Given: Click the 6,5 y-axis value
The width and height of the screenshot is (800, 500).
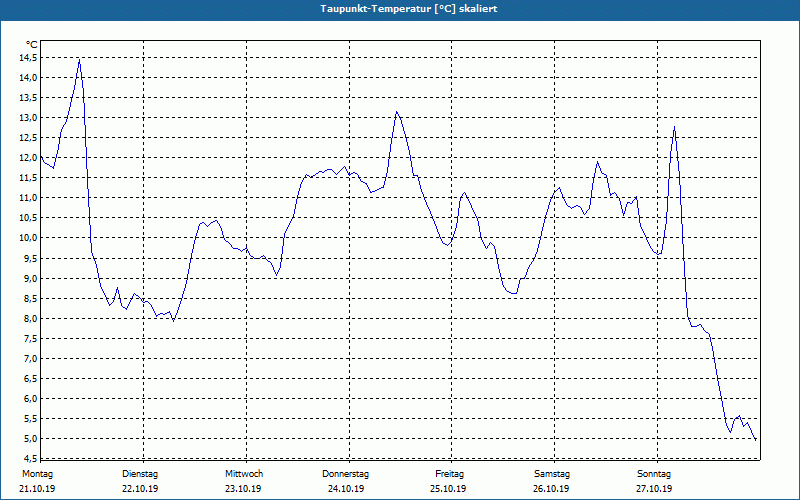Looking at the screenshot, I should pos(31,379).
